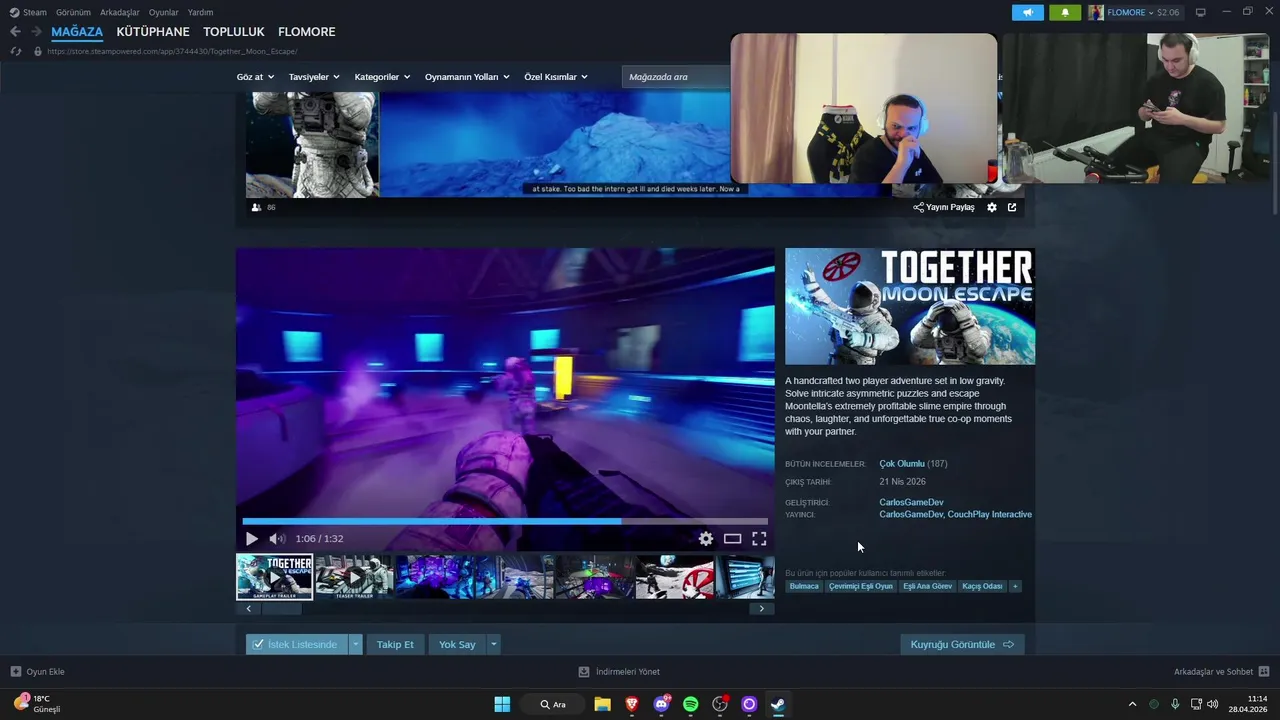Mute the trailer volume speaker icon
Screen dimensions: 1280x720
[x=277, y=538]
